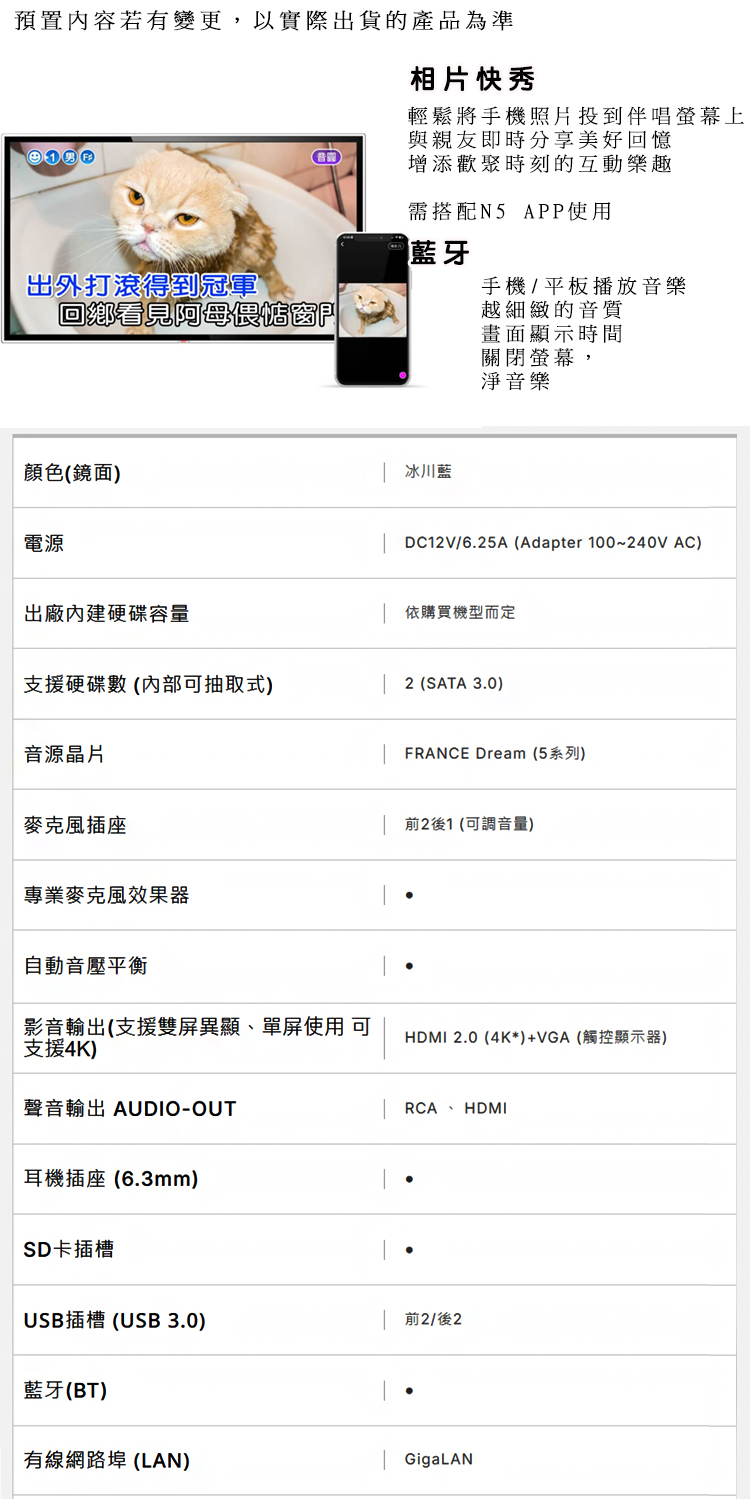Click the bullet dot for 專業麥克風效果器

point(410,896)
